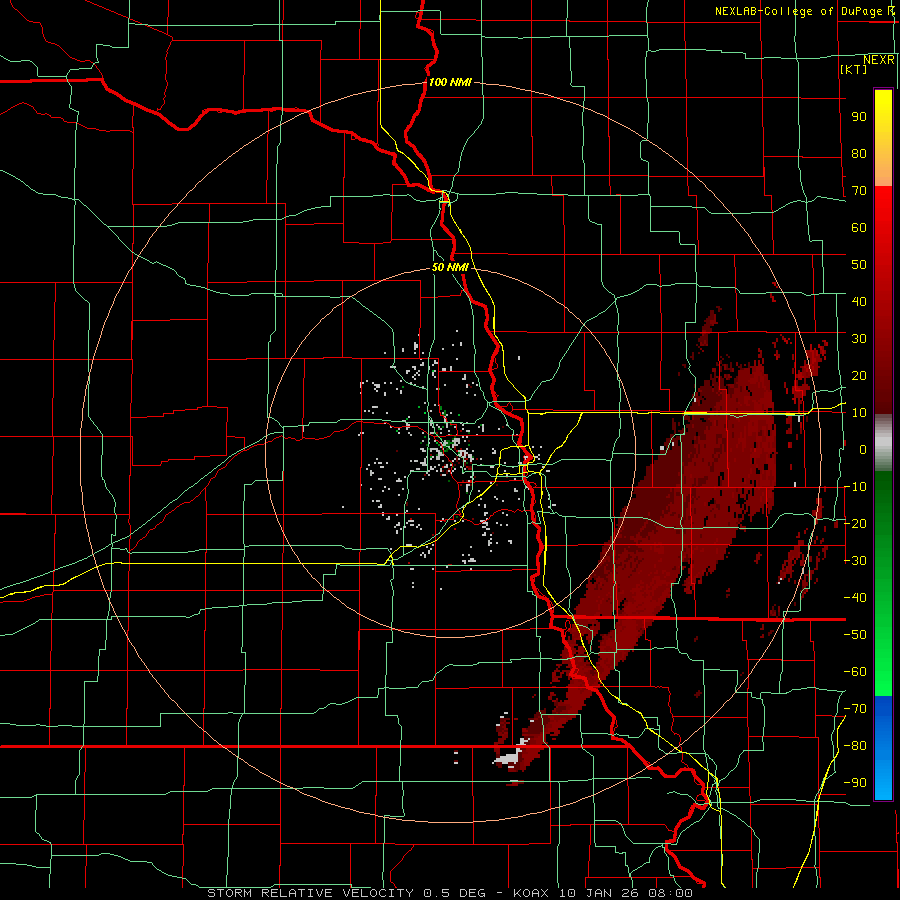Image resolution: width=900 pixels, height=900 pixels.
Task: Click the blue bottom segment of color bar
Action: tap(883, 748)
